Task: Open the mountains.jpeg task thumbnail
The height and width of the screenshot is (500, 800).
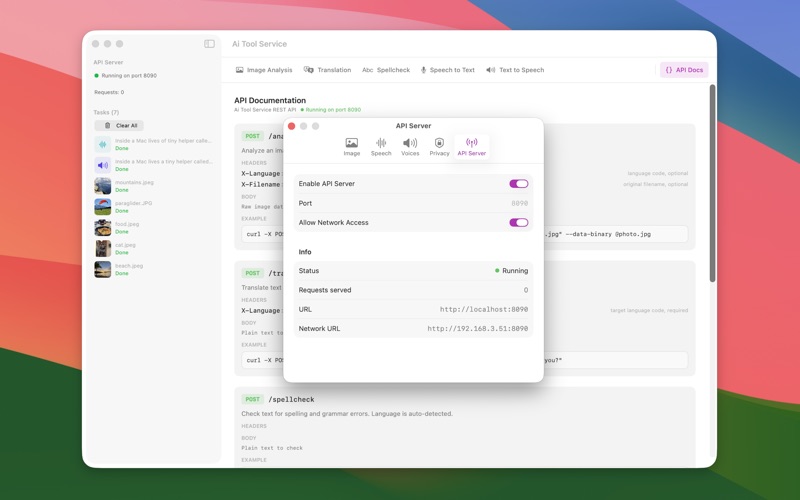Action: tap(103, 186)
